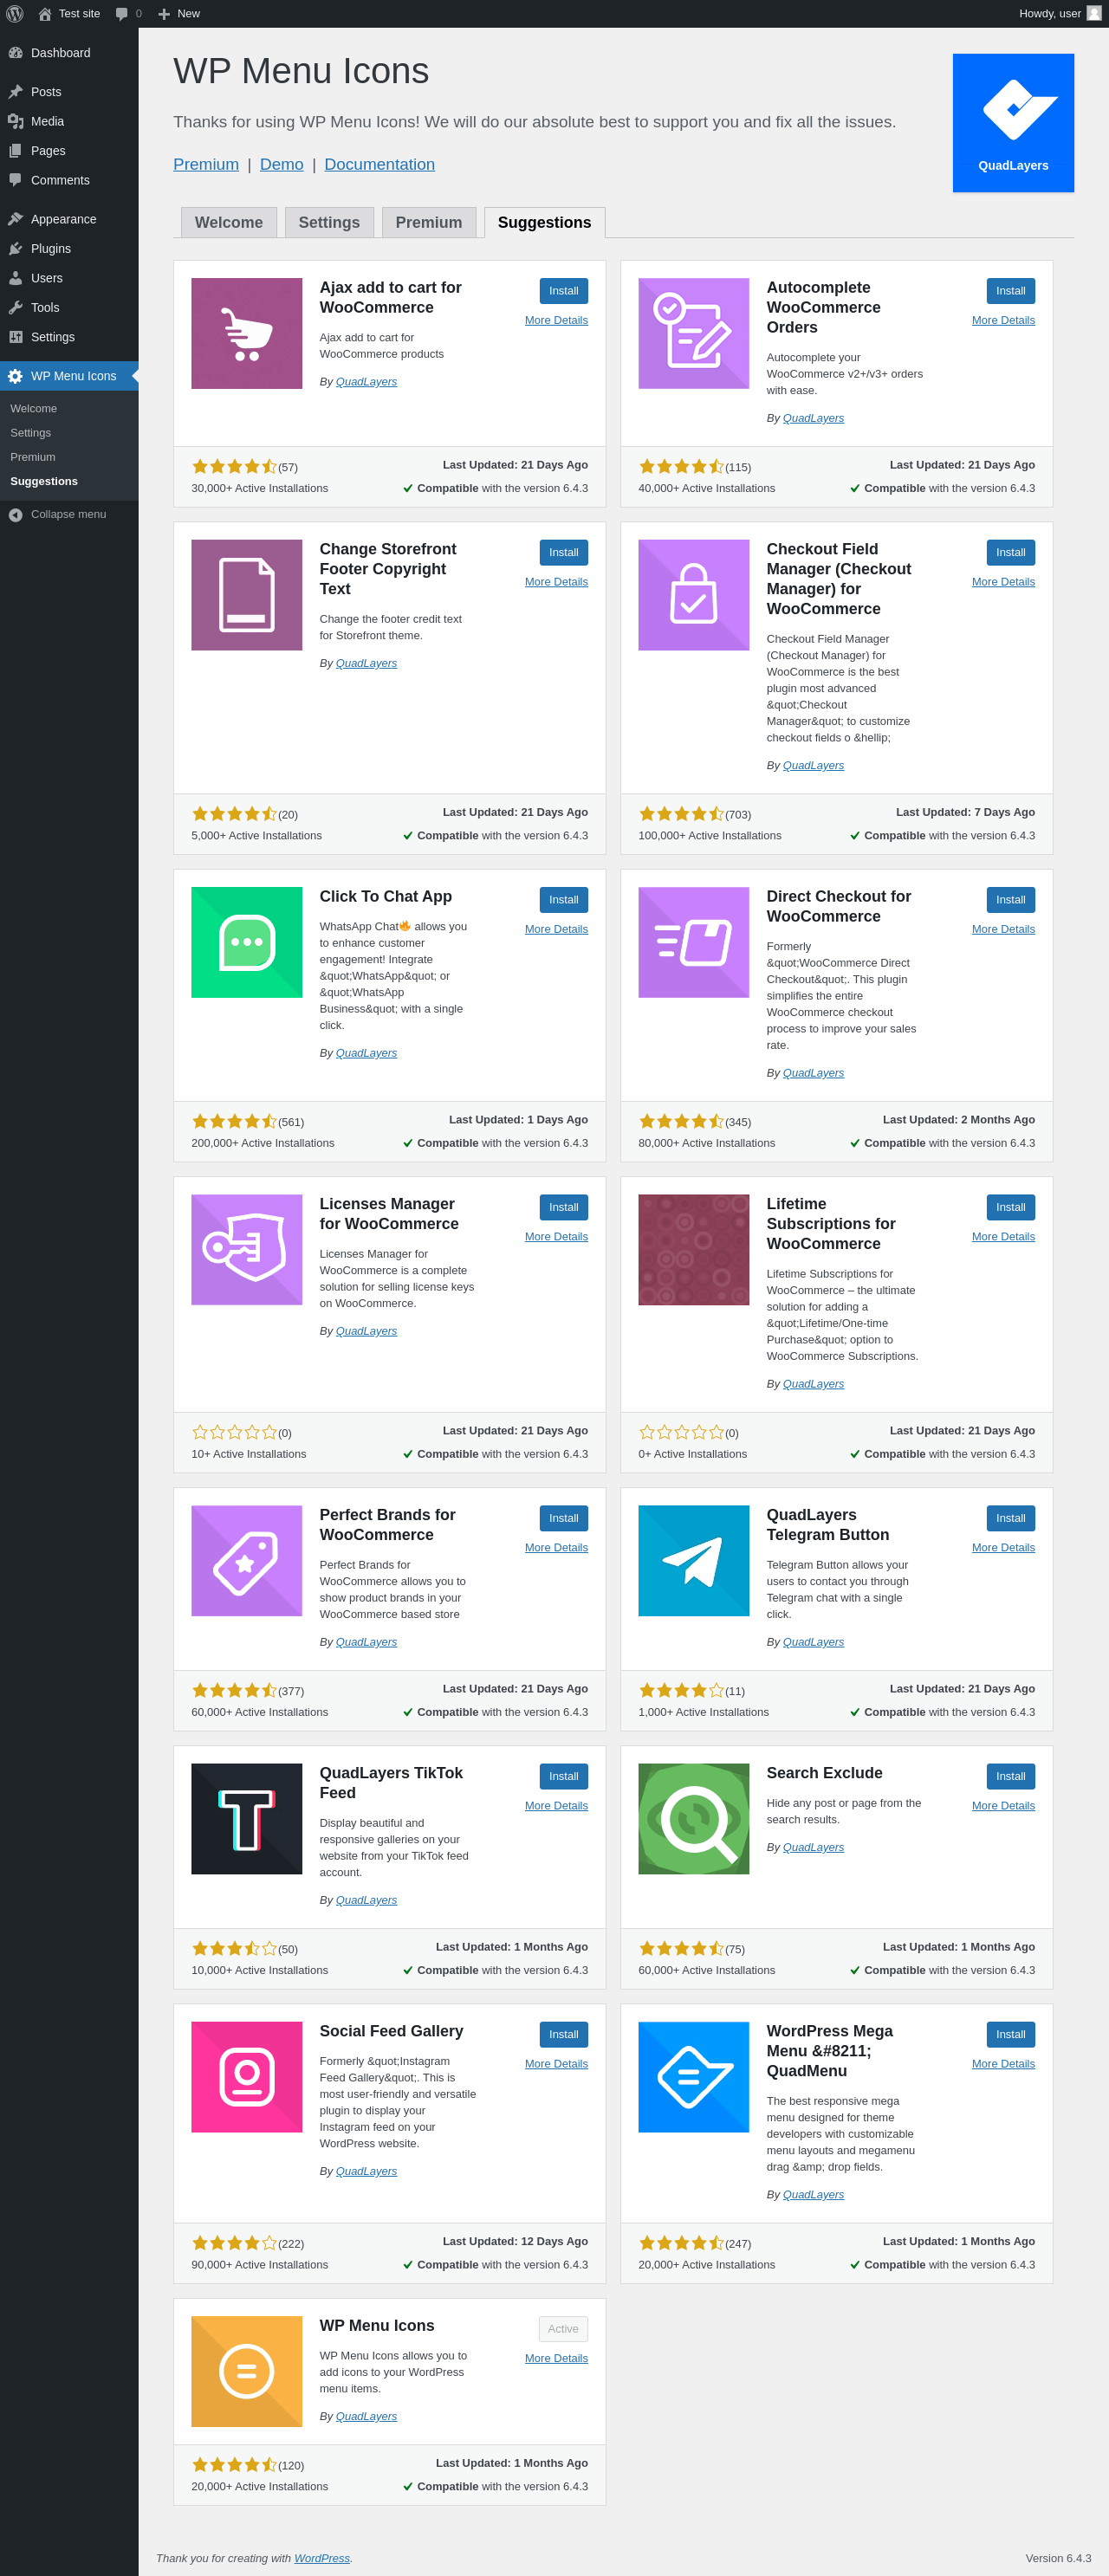Click the WP Menu Icons gear icon
The height and width of the screenshot is (2576, 1109).
pyautogui.click(x=15, y=376)
